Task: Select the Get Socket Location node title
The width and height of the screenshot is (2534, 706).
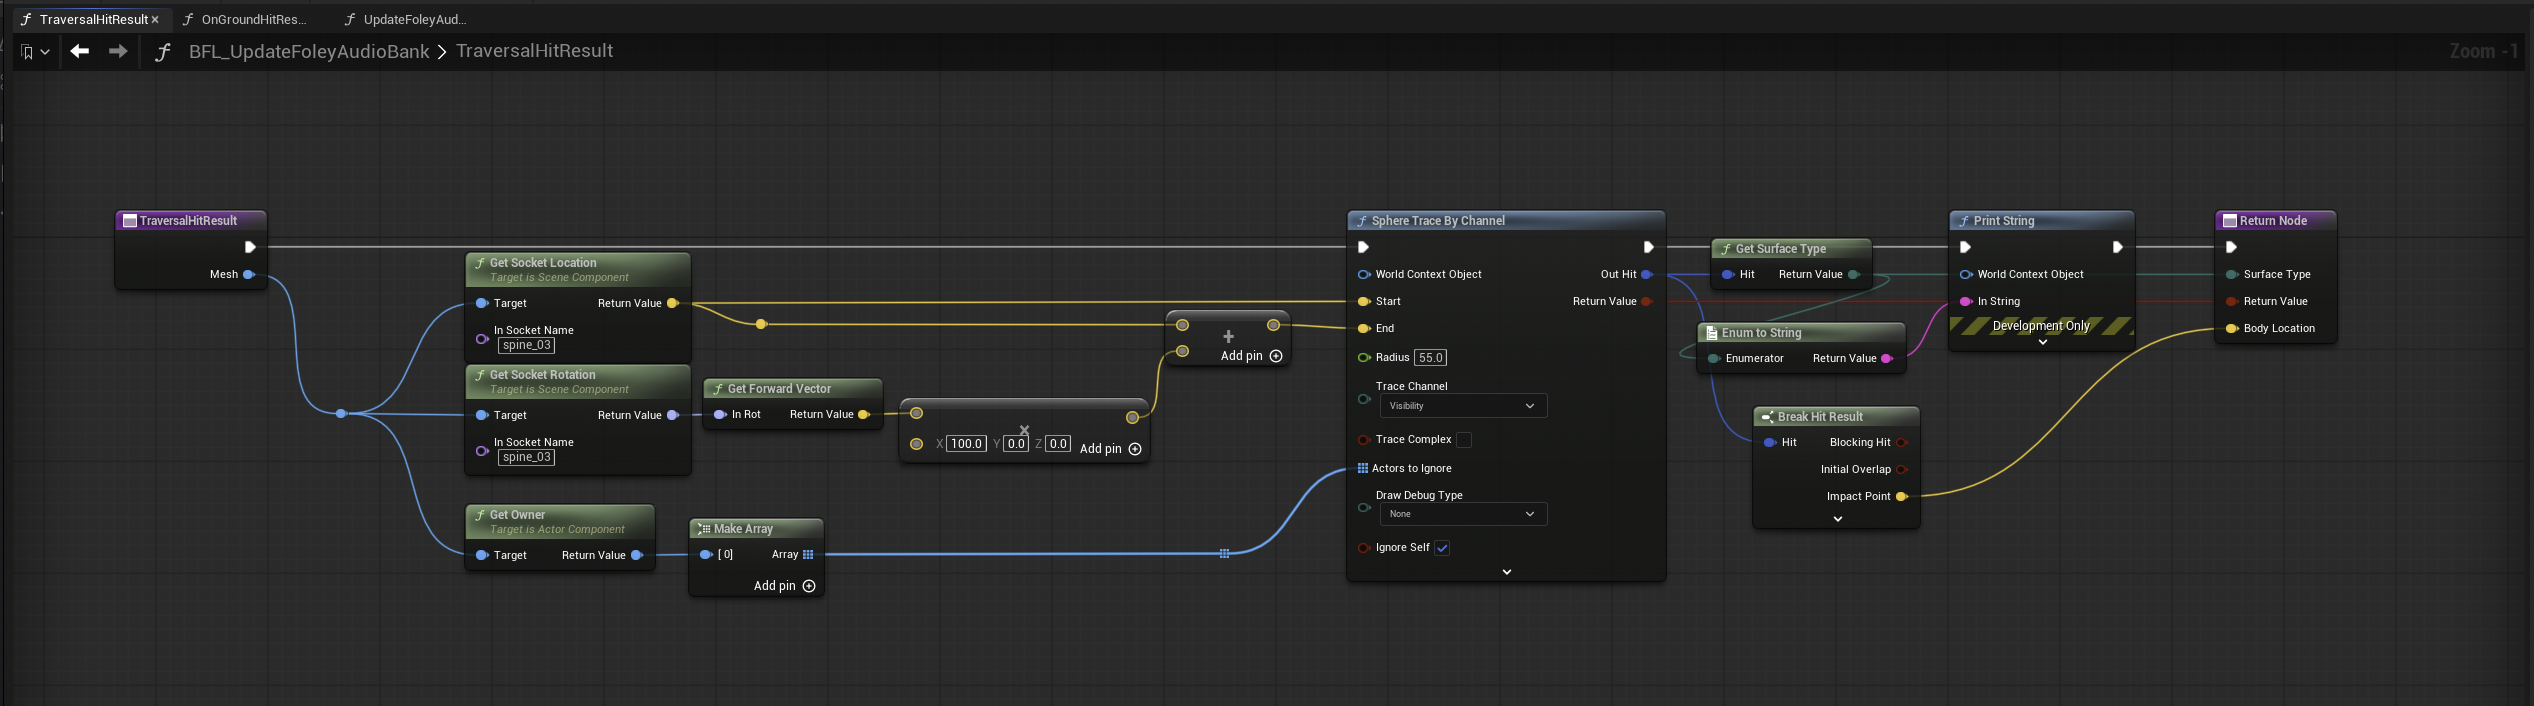Action: coord(543,263)
